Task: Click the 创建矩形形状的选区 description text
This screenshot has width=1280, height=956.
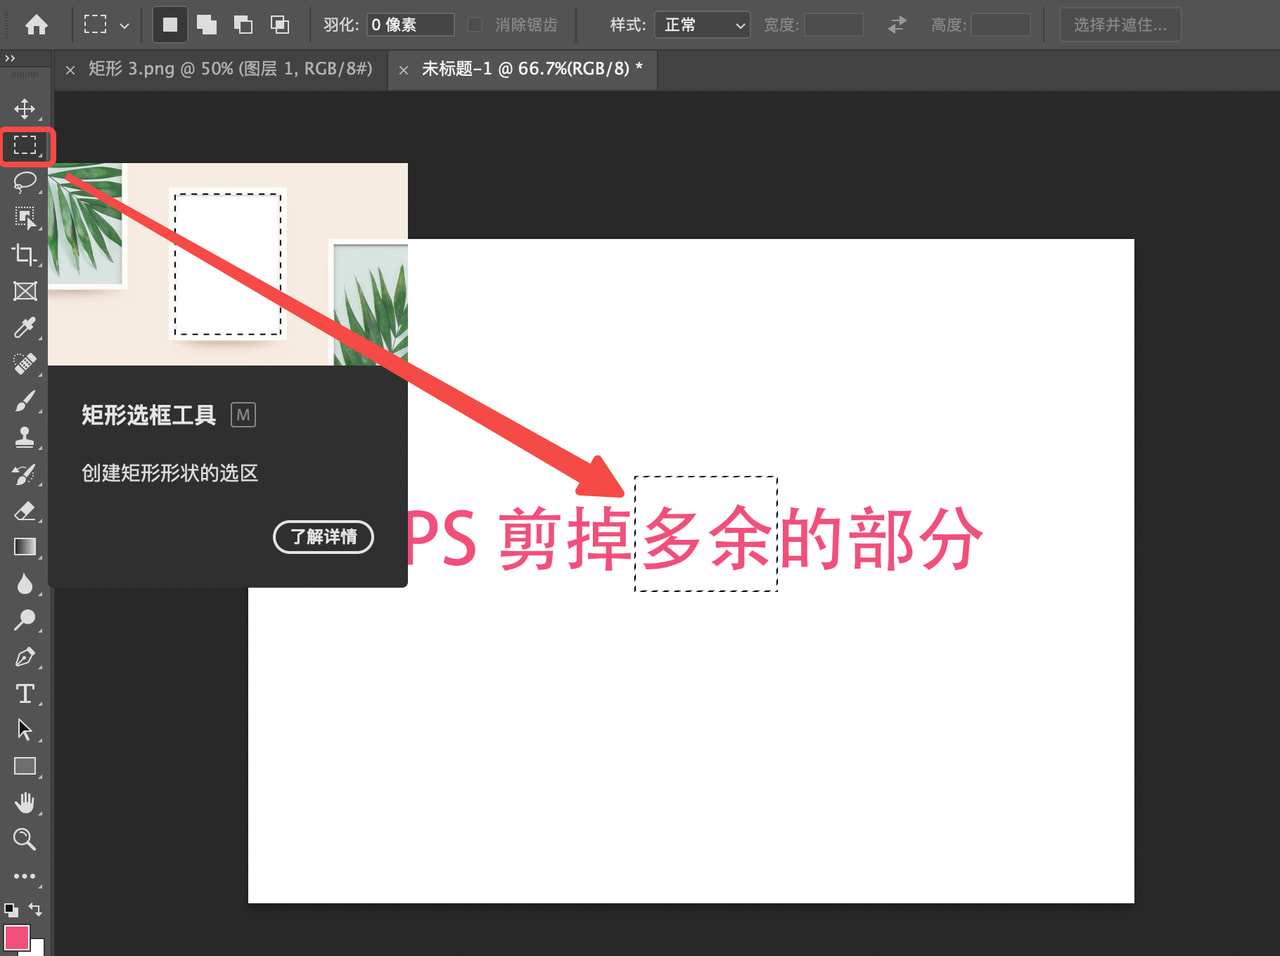Action: click(x=170, y=473)
